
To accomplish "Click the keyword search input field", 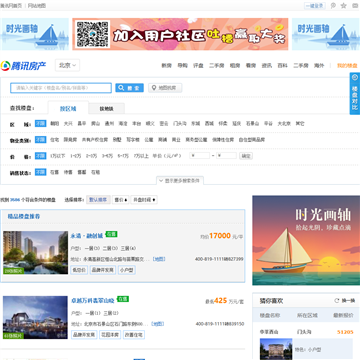I will 61,88.
